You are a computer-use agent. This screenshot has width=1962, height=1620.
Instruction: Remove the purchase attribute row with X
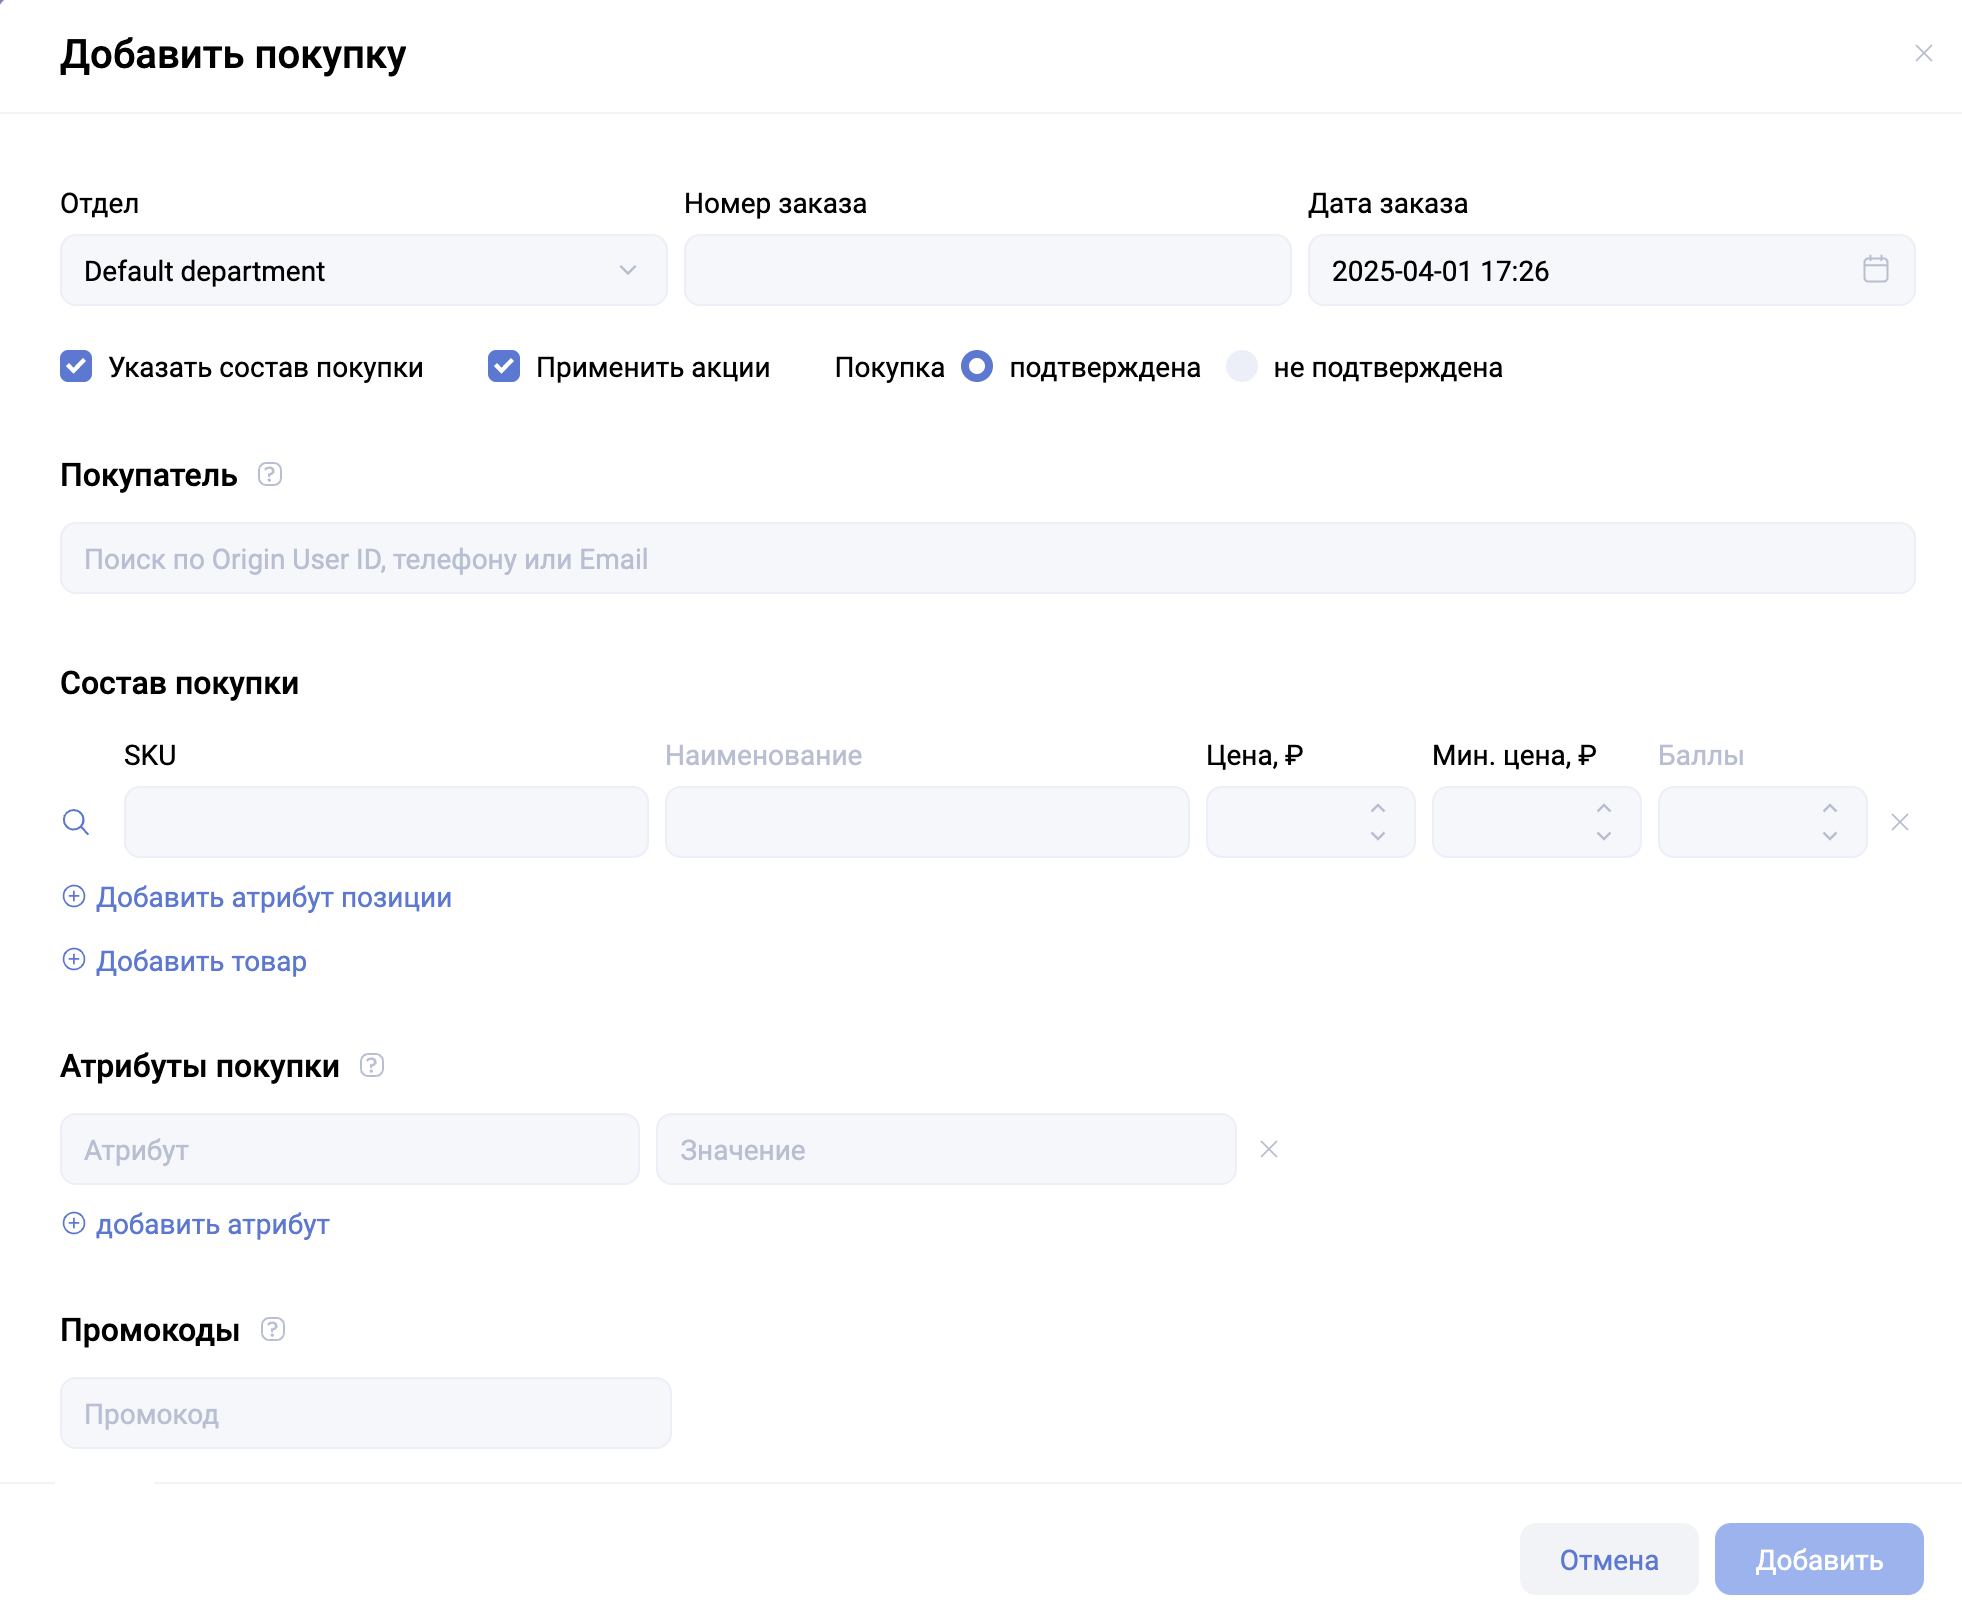(1269, 1149)
